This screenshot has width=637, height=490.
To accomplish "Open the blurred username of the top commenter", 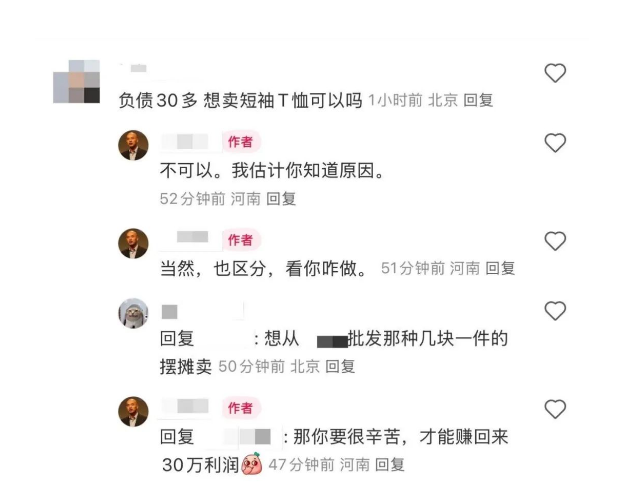I will click(135, 68).
